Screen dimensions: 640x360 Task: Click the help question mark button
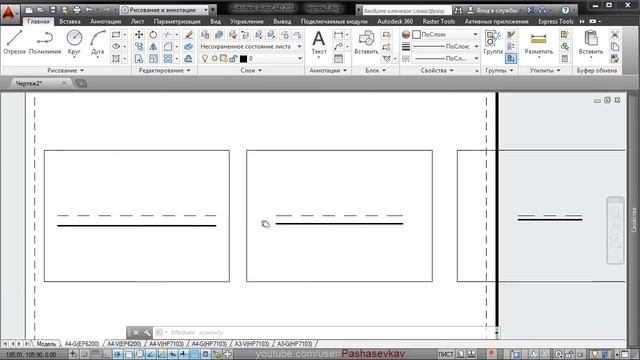pyautogui.click(x=565, y=10)
